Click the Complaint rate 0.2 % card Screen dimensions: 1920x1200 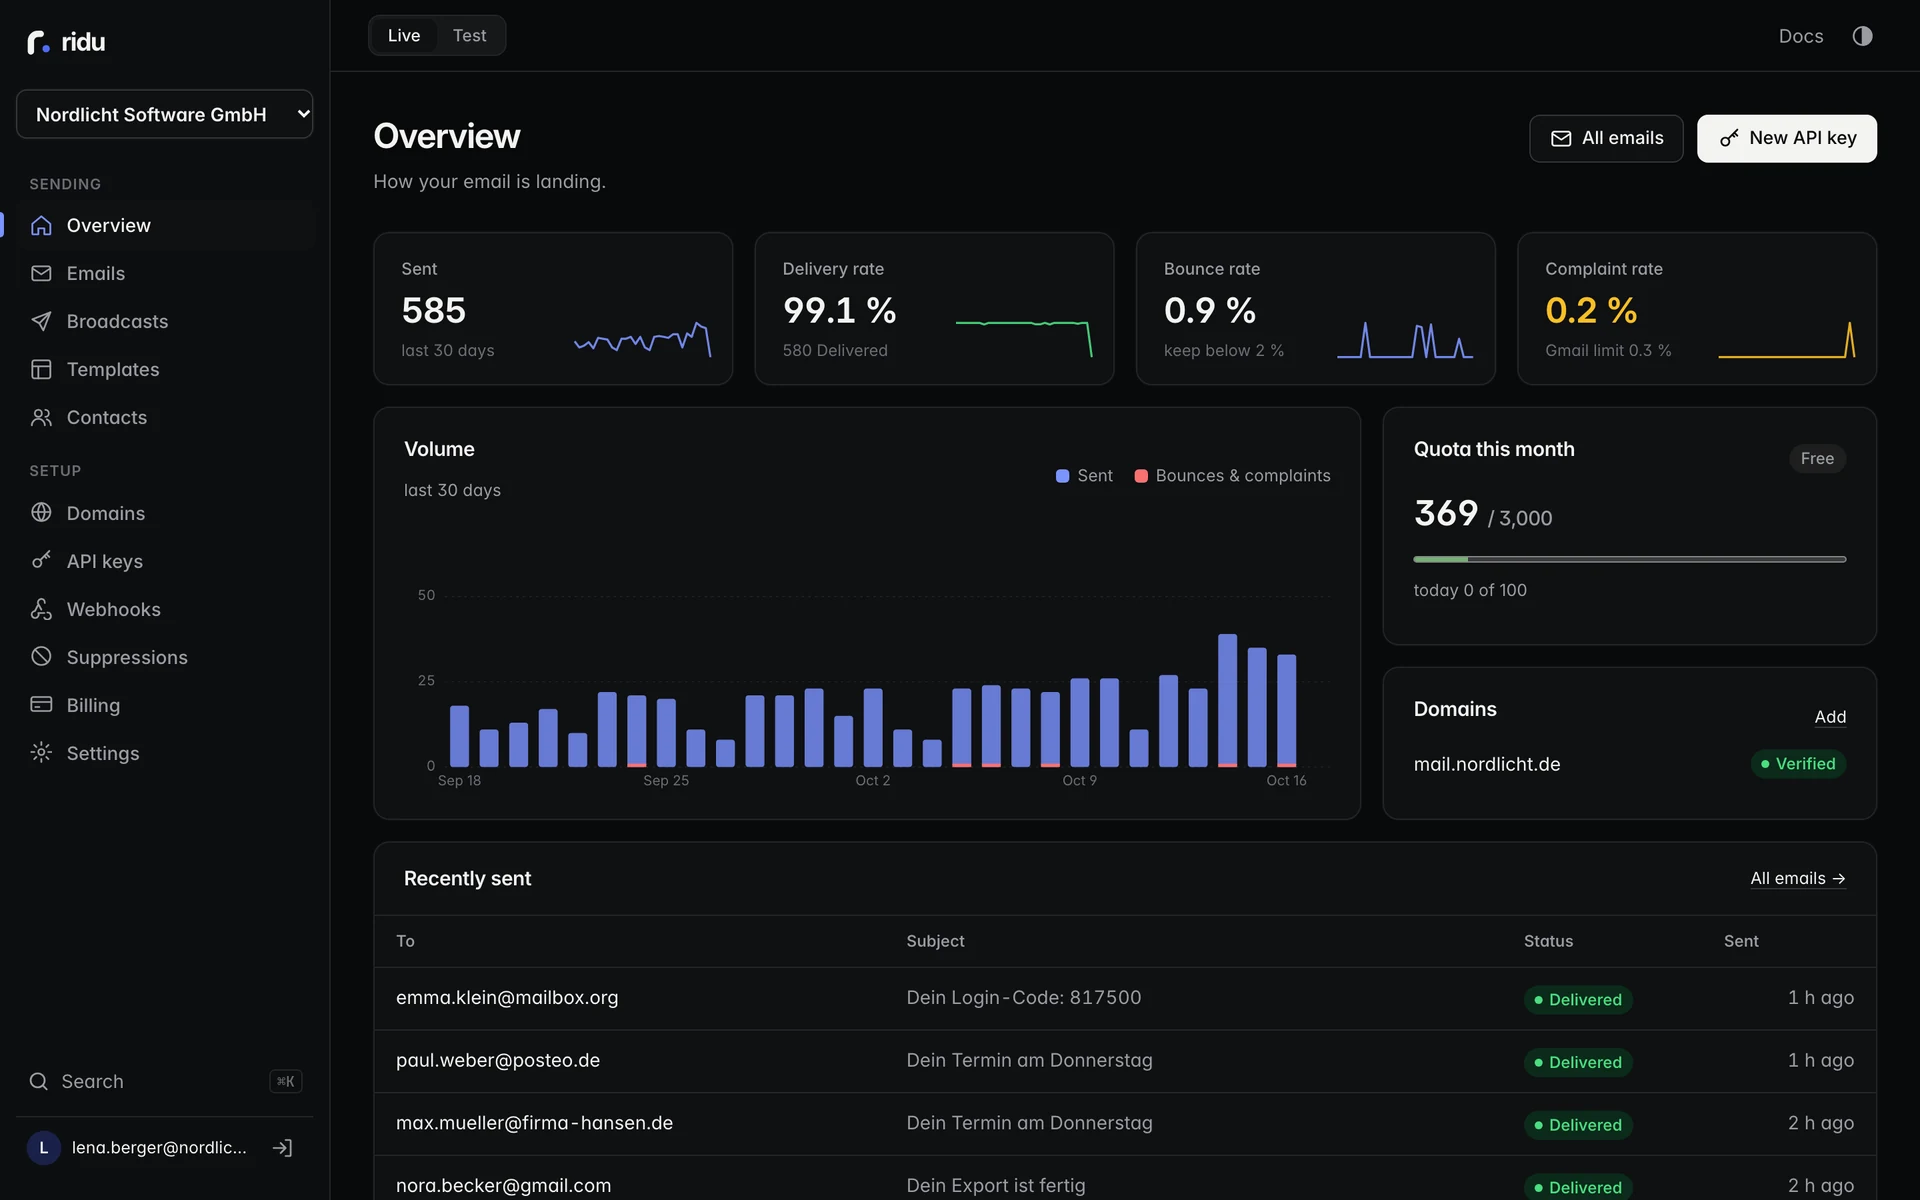1696,309
